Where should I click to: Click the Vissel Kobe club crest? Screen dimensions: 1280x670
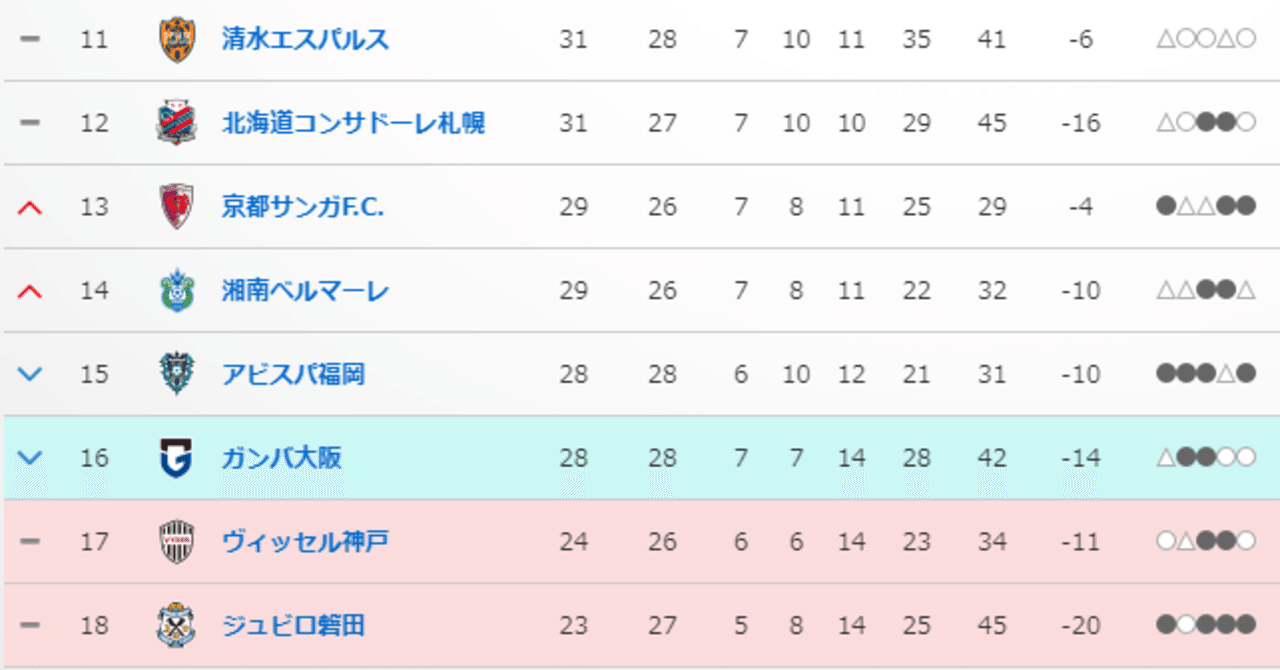(x=175, y=541)
